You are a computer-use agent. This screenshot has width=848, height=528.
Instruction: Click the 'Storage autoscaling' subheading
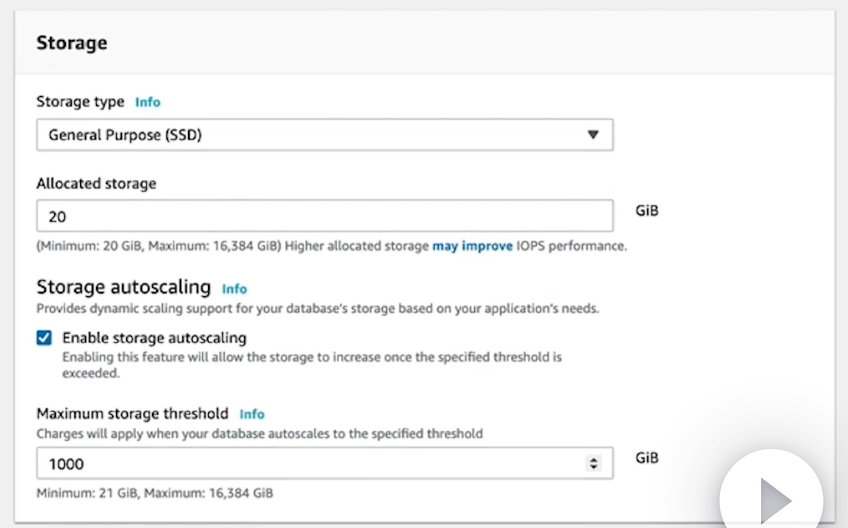point(123,288)
